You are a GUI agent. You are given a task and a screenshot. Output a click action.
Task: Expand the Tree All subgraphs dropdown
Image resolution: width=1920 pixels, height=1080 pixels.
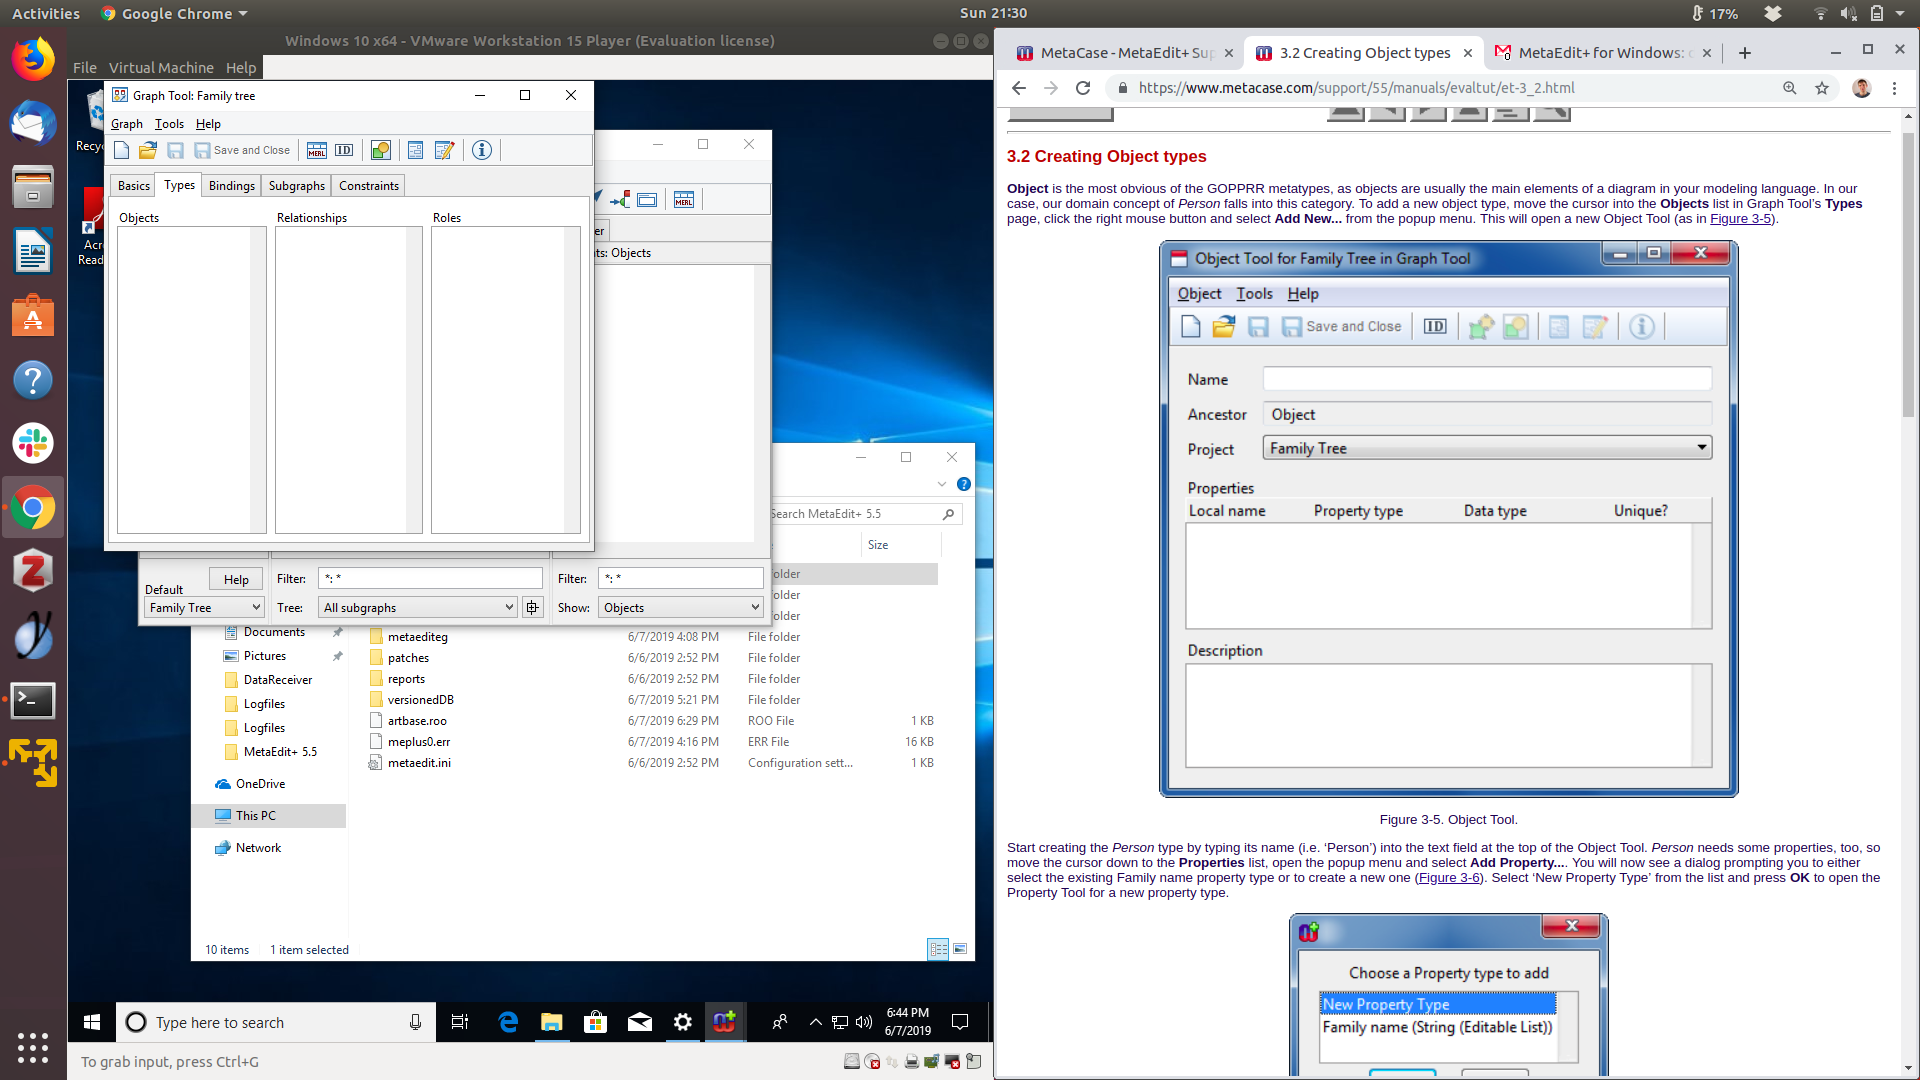(x=417, y=608)
